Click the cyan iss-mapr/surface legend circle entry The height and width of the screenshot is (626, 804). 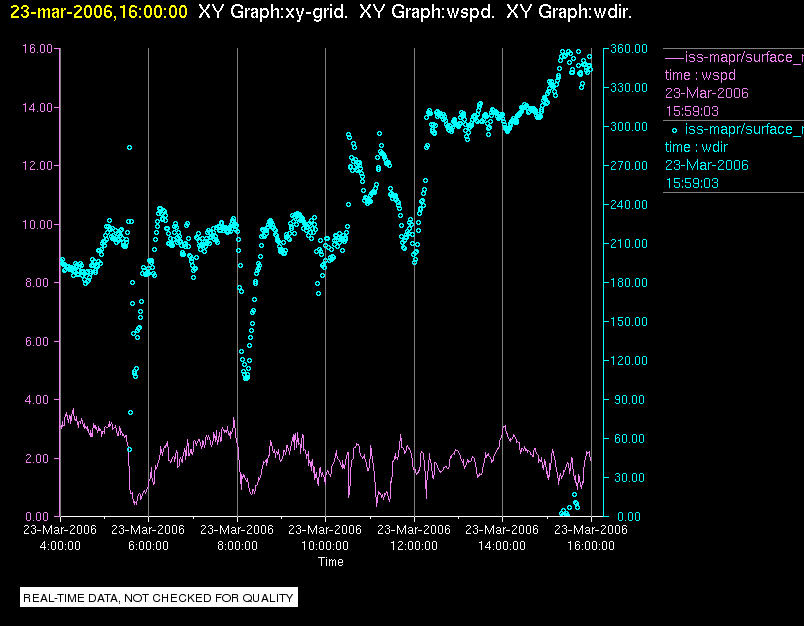point(737,129)
